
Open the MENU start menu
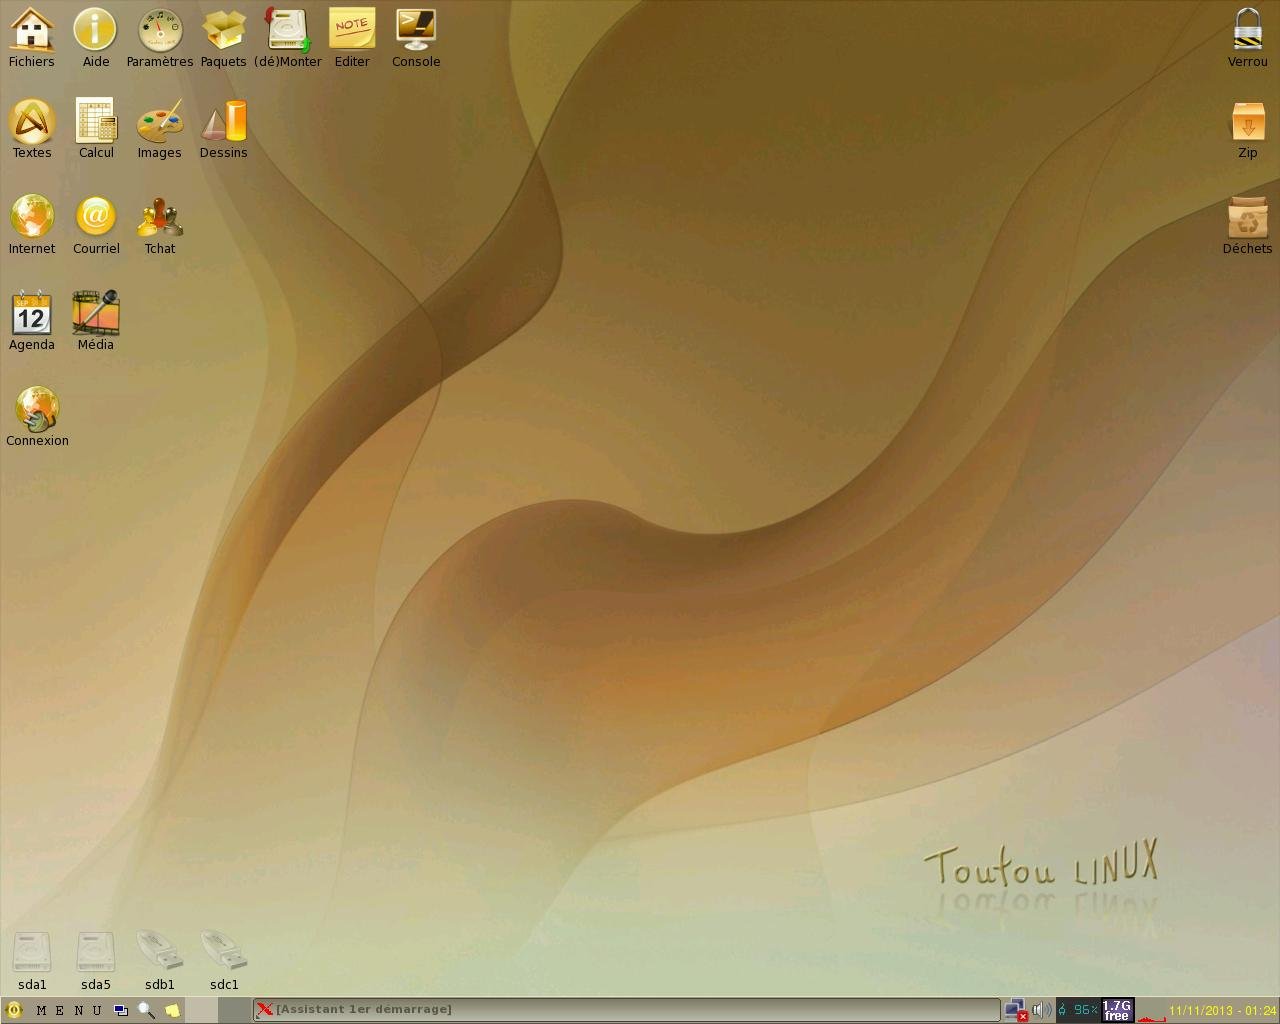[68, 1010]
